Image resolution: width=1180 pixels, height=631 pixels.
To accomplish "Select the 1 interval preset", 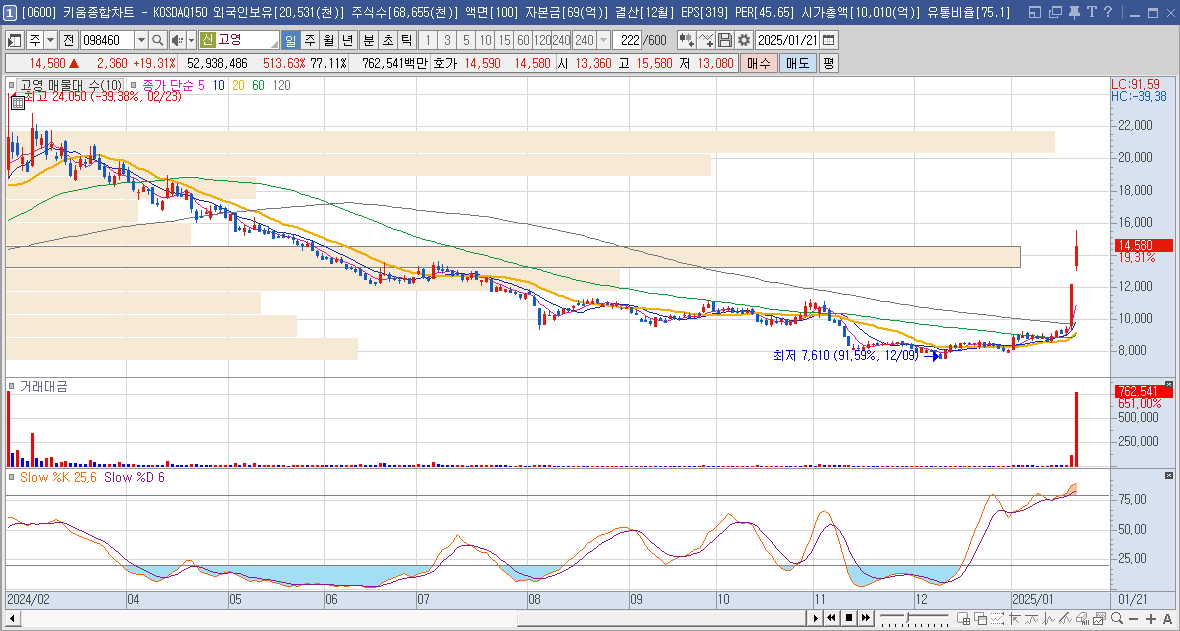I will pos(427,40).
